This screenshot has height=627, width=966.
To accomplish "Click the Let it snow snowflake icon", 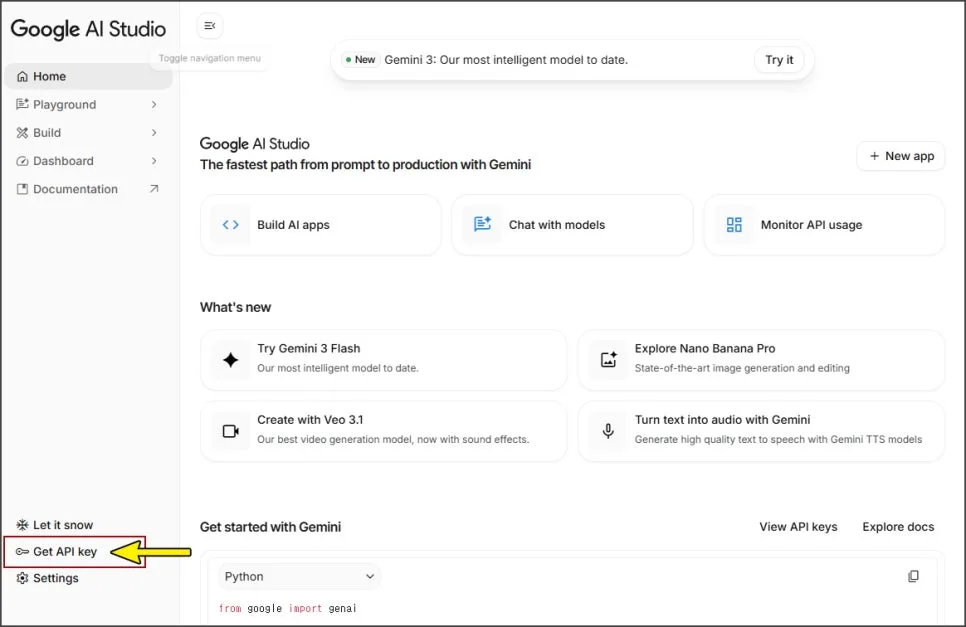I will 22,525.
